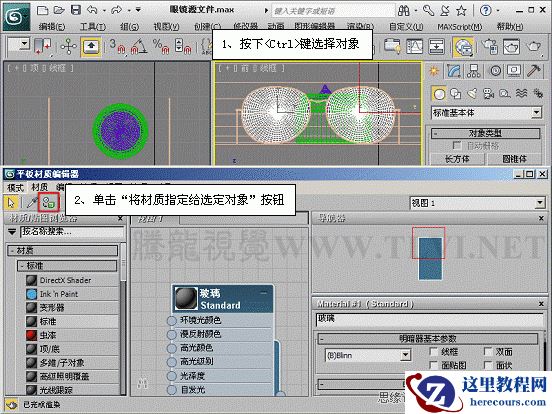Open the 视图 1 view dropdown

(477, 203)
